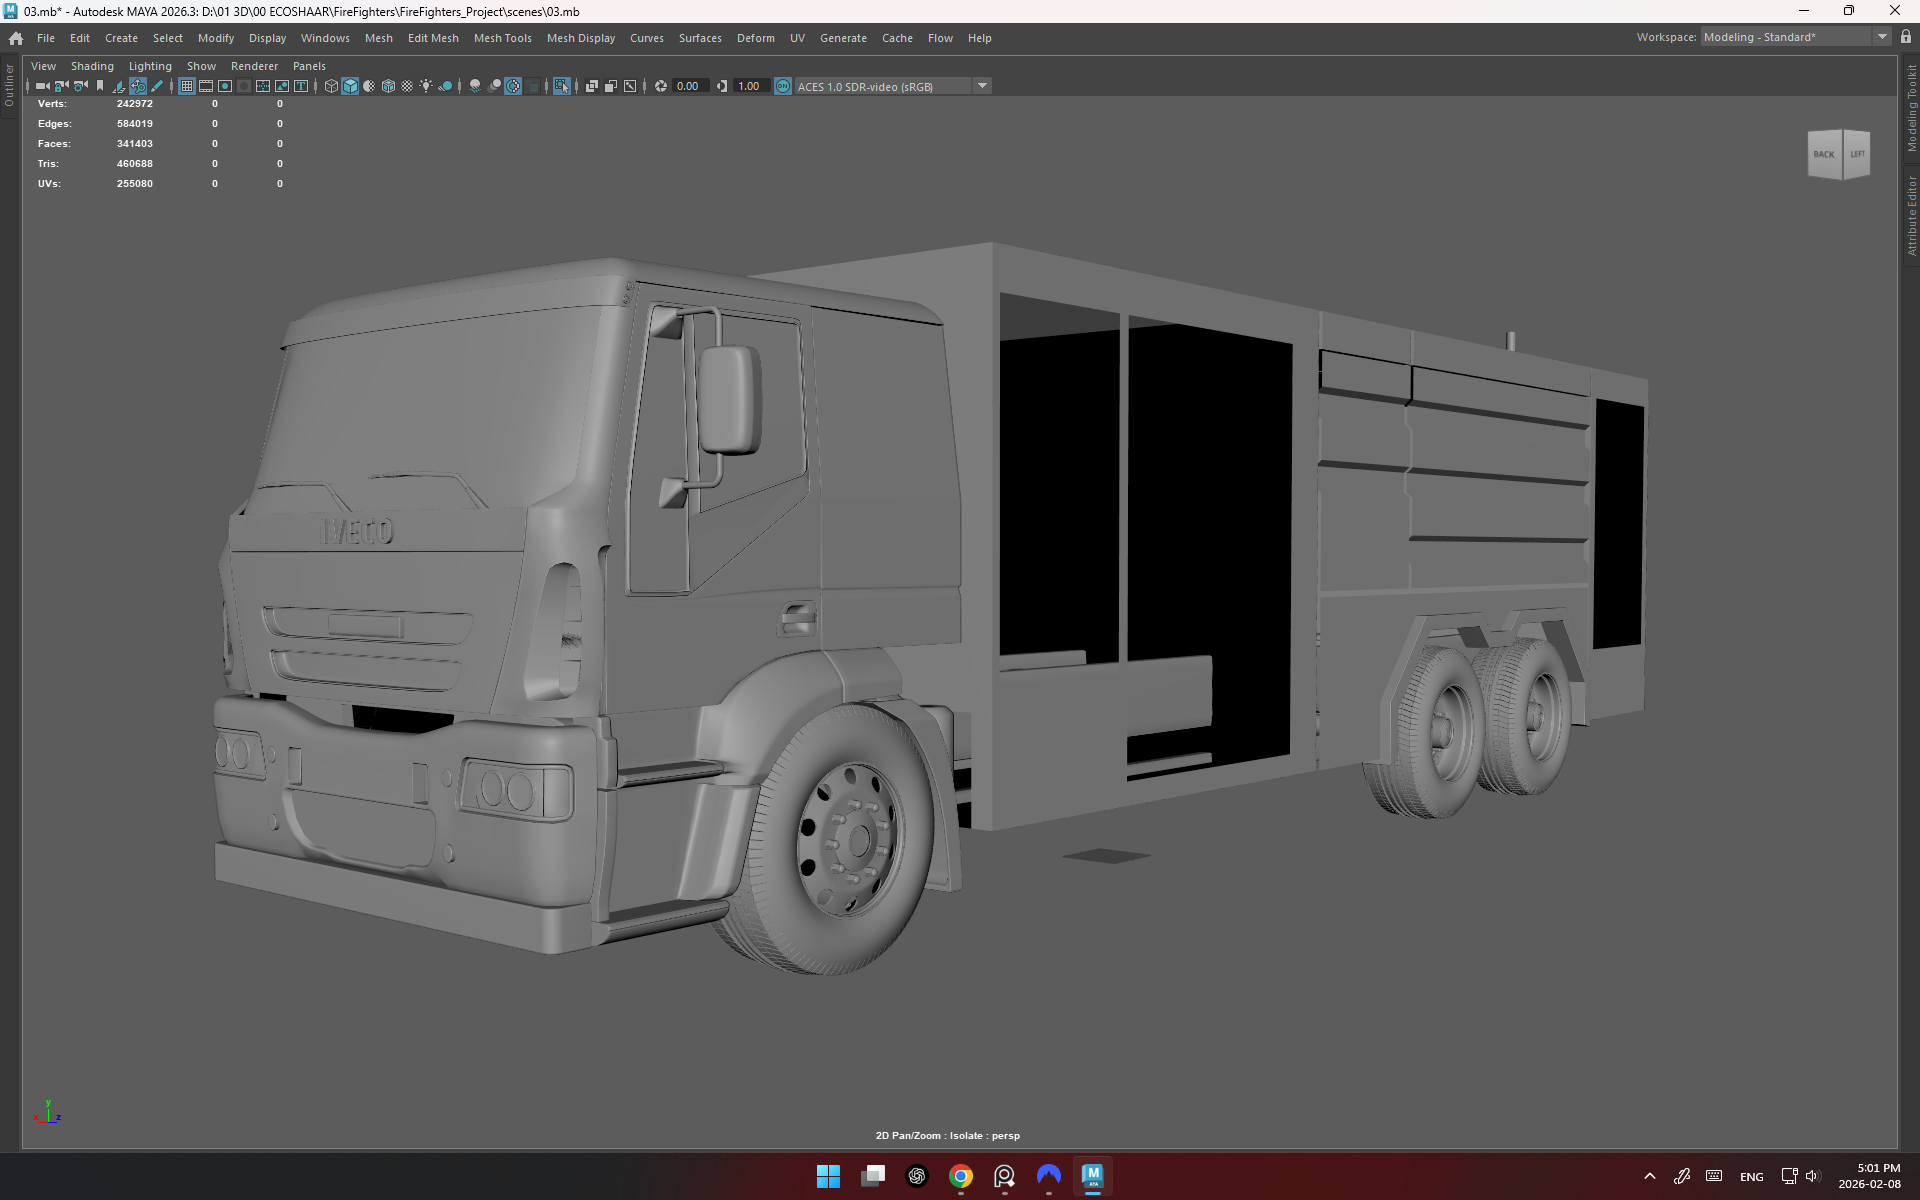Open the Attribute Editor side tab
Screen dimensions: 1920x1200
pyautogui.click(x=1911, y=215)
